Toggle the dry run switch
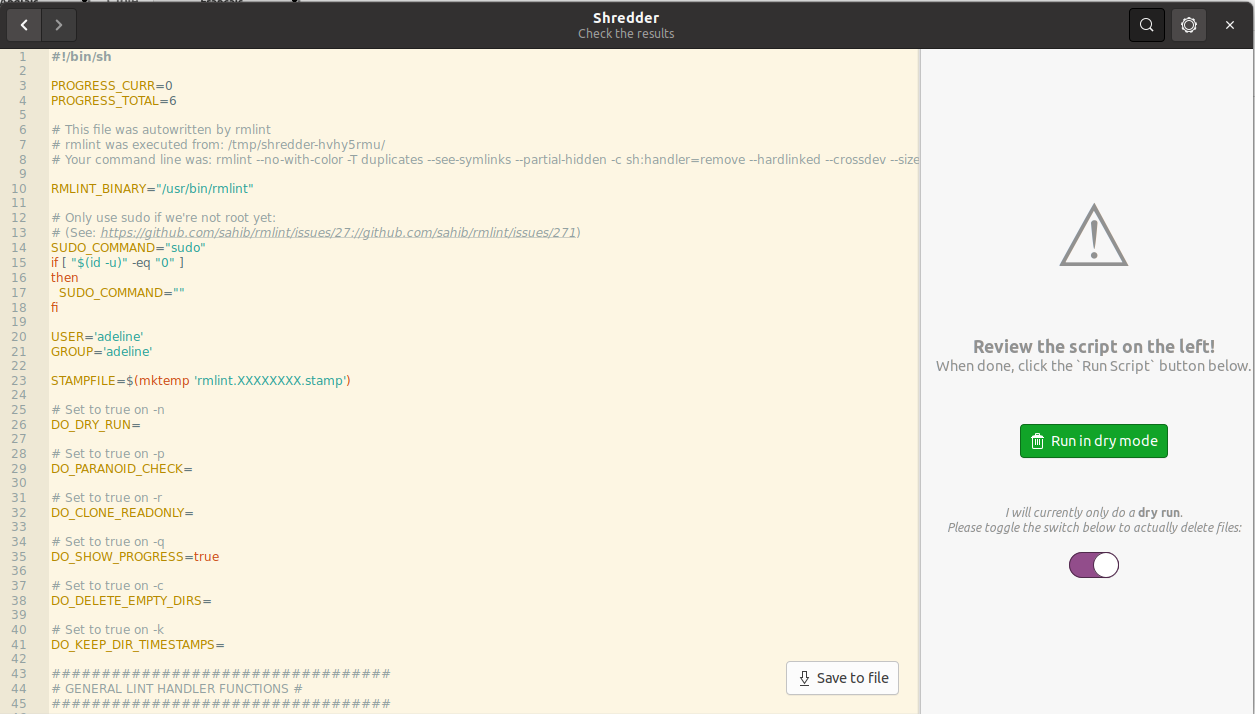The height and width of the screenshot is (714, 1255). 1093,565
